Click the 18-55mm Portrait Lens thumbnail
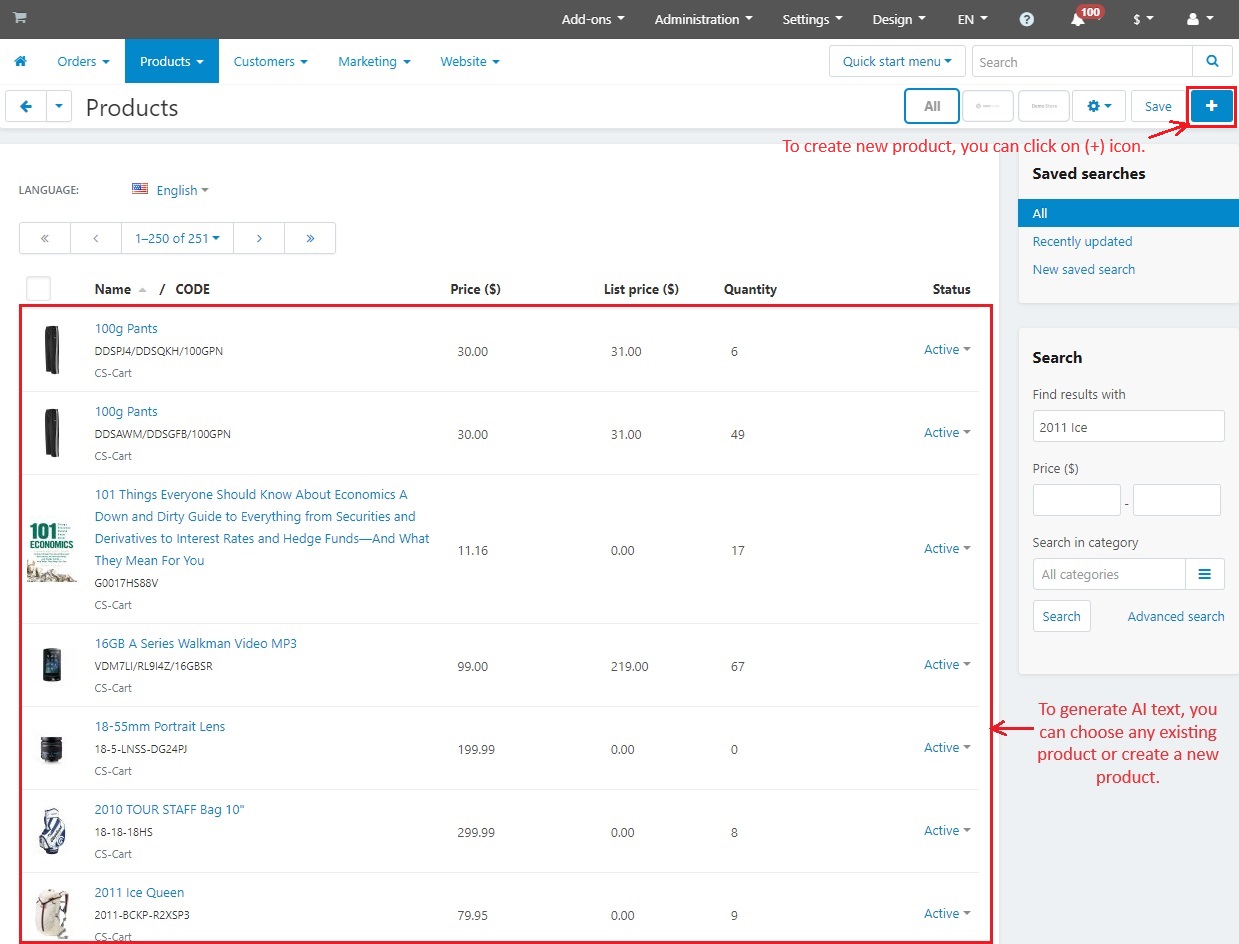 pyautogui.click(x=52, y=748)
